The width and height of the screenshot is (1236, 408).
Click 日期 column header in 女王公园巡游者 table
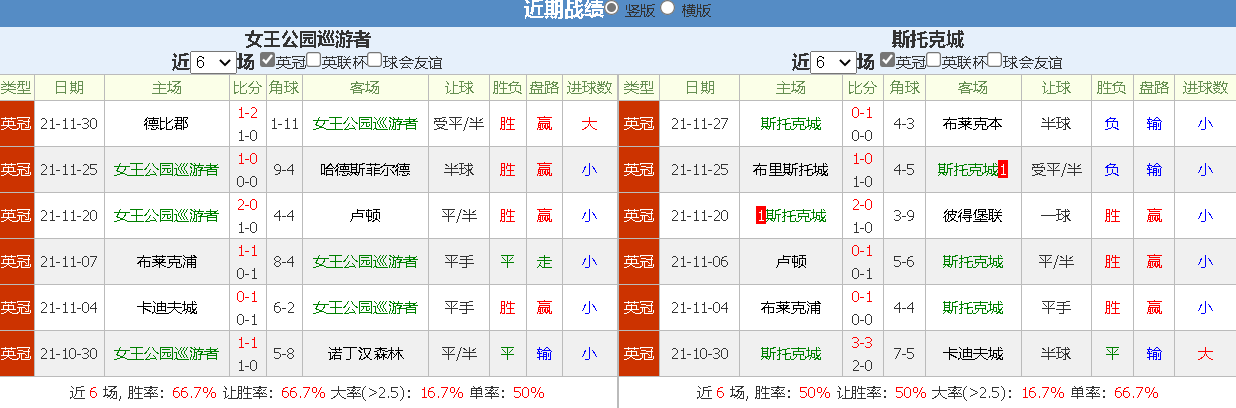click(69, 88)
